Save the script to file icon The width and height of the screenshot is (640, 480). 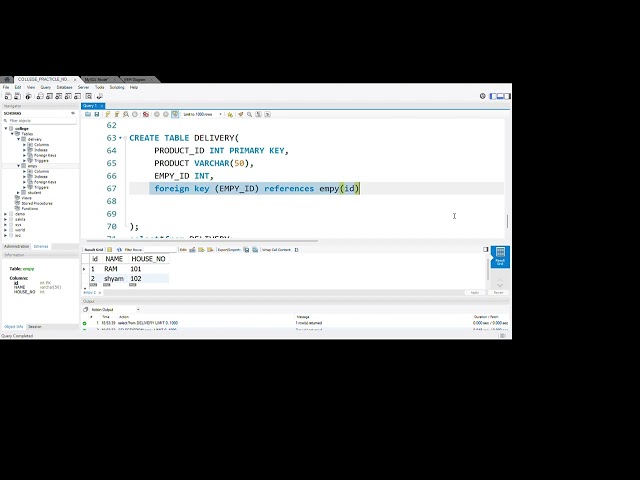[x=97, y=114]
